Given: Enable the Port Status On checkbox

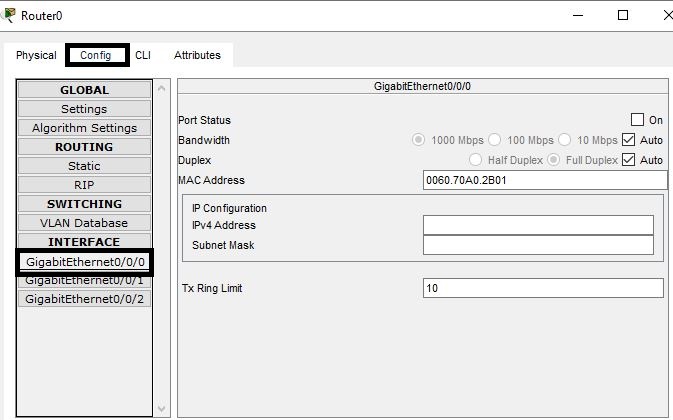Looking at the screenshot, I should pyautogui.click(x=637, y=120).
